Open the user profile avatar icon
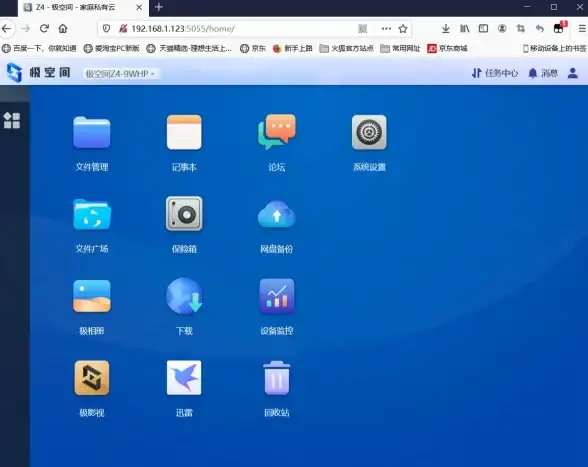 coord(573,73)
